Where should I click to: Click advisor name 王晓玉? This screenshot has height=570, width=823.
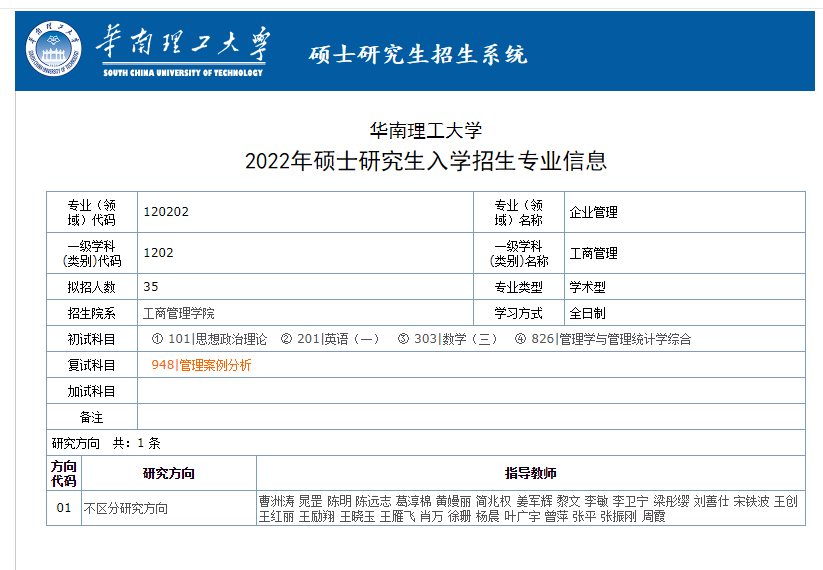[357, 516]
